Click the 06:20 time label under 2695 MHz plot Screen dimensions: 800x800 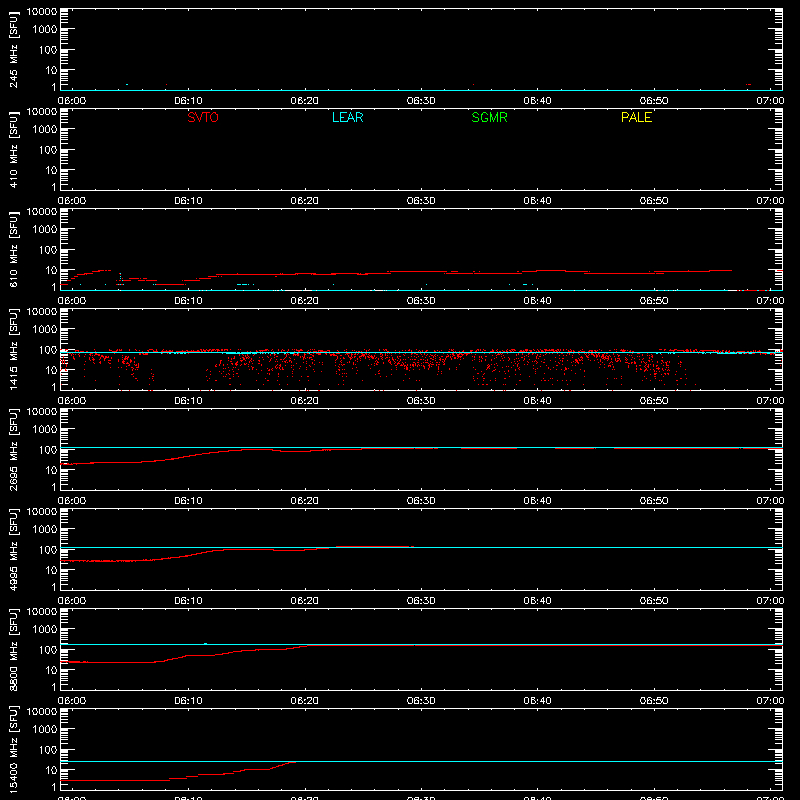click(305, 501)
